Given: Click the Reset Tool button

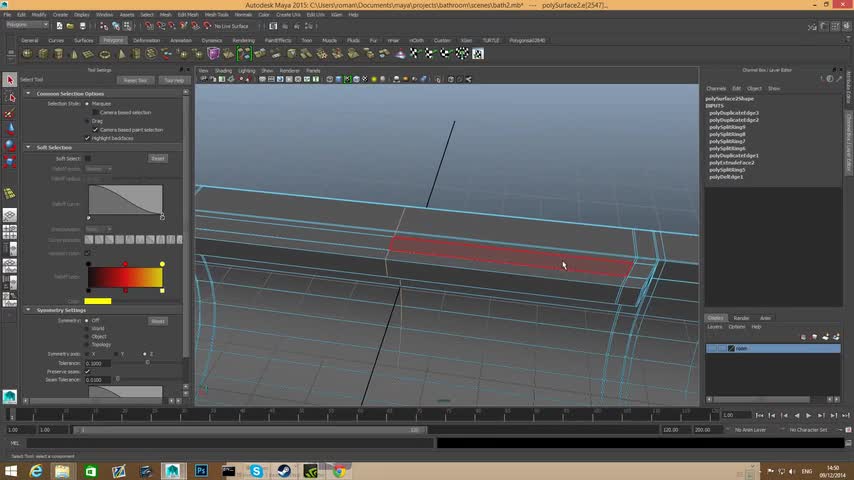Looking at the screenshot, I should [x=134, y=80].
